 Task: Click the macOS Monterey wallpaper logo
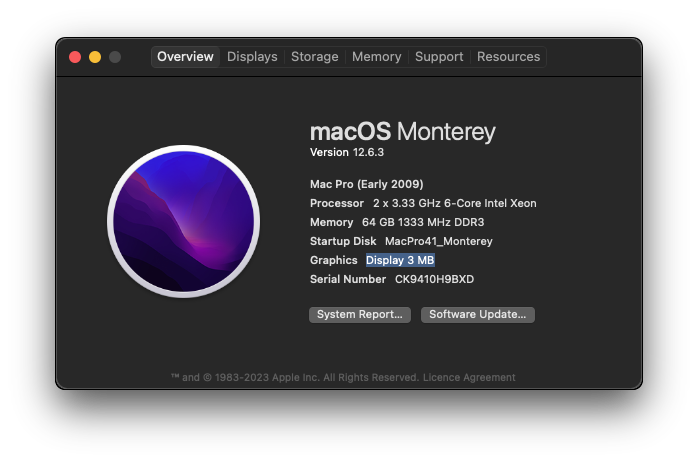pos(183,221)
